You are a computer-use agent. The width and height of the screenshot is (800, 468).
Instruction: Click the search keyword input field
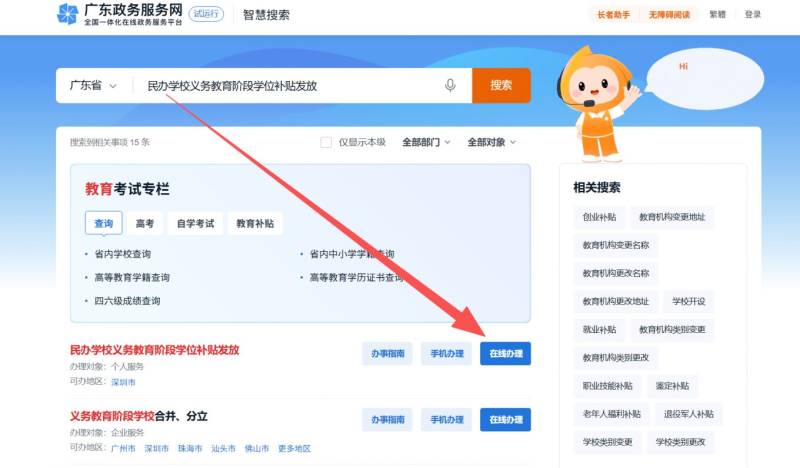pyautogui.click(x=290, y=86)
